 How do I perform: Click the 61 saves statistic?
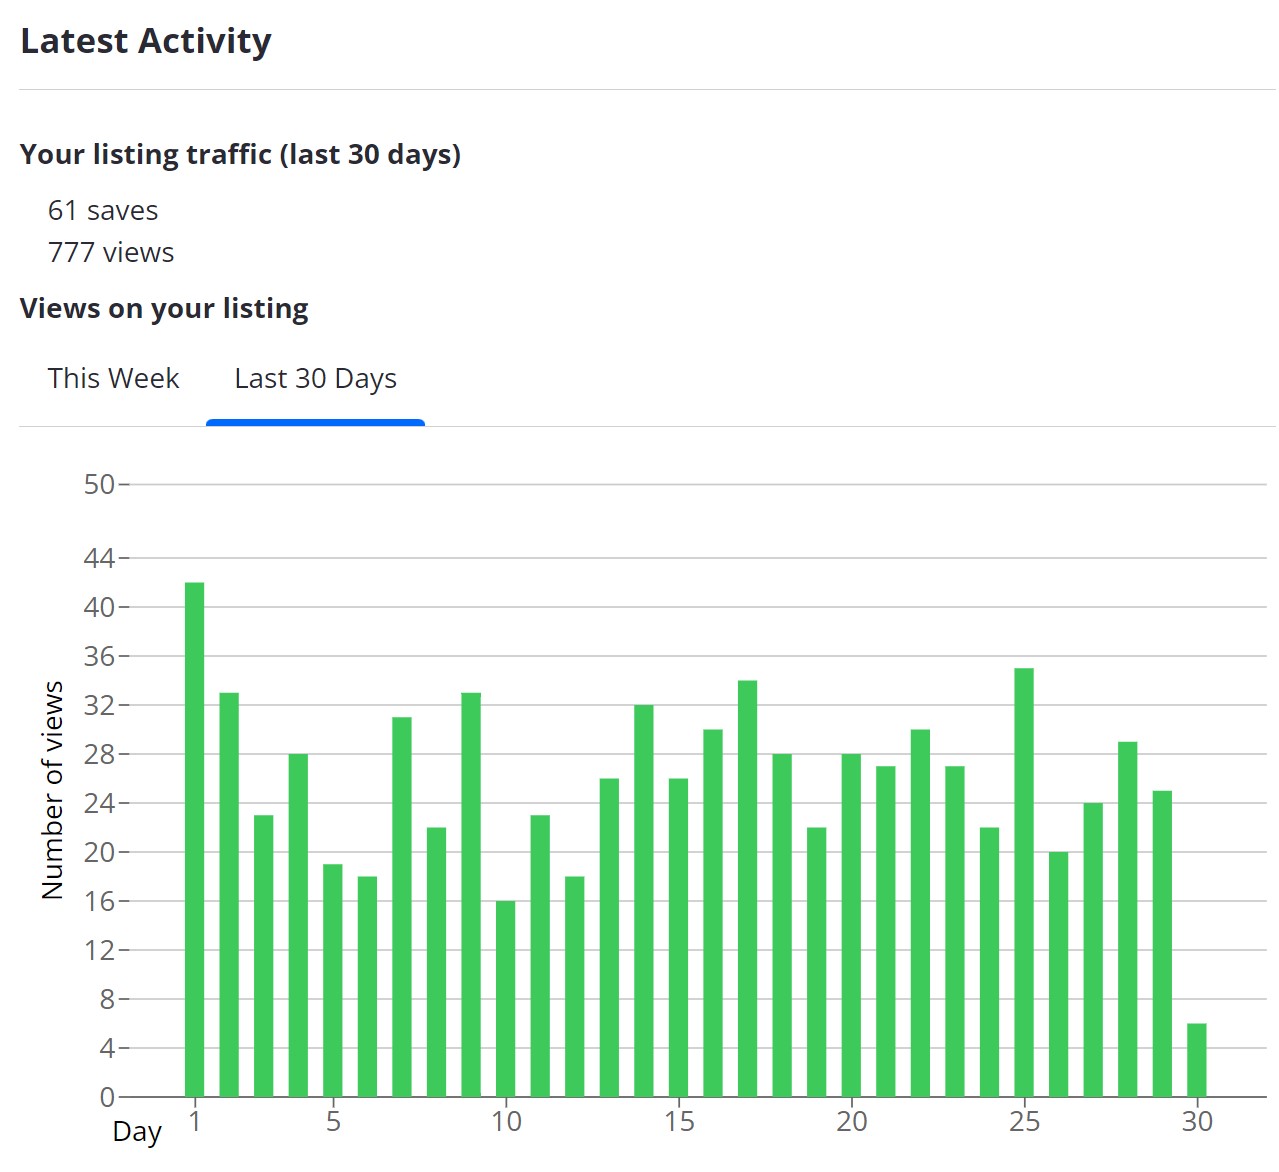tap(103, 211)
